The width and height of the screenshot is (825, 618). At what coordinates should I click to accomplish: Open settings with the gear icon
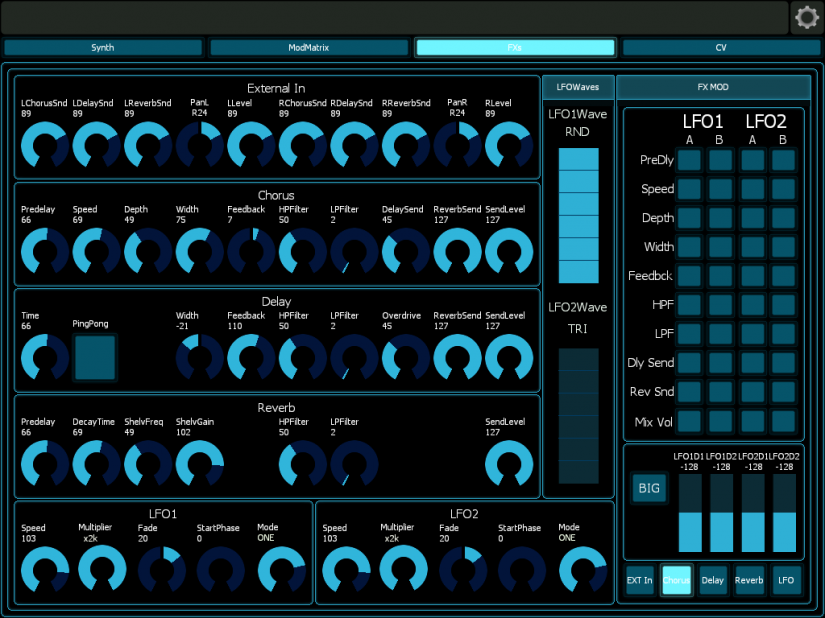806,17
